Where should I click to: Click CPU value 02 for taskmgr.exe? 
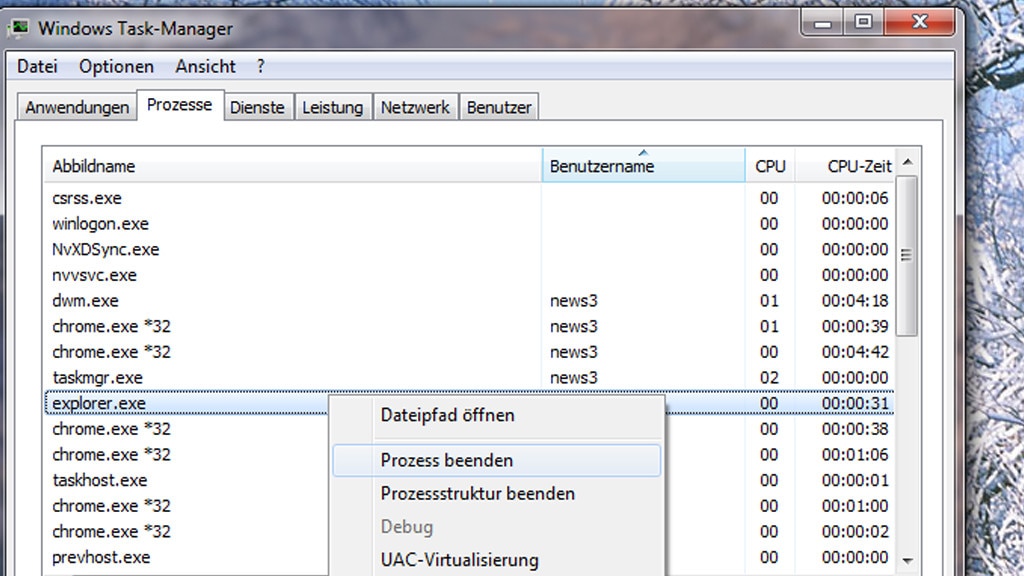tap(769, 378)
